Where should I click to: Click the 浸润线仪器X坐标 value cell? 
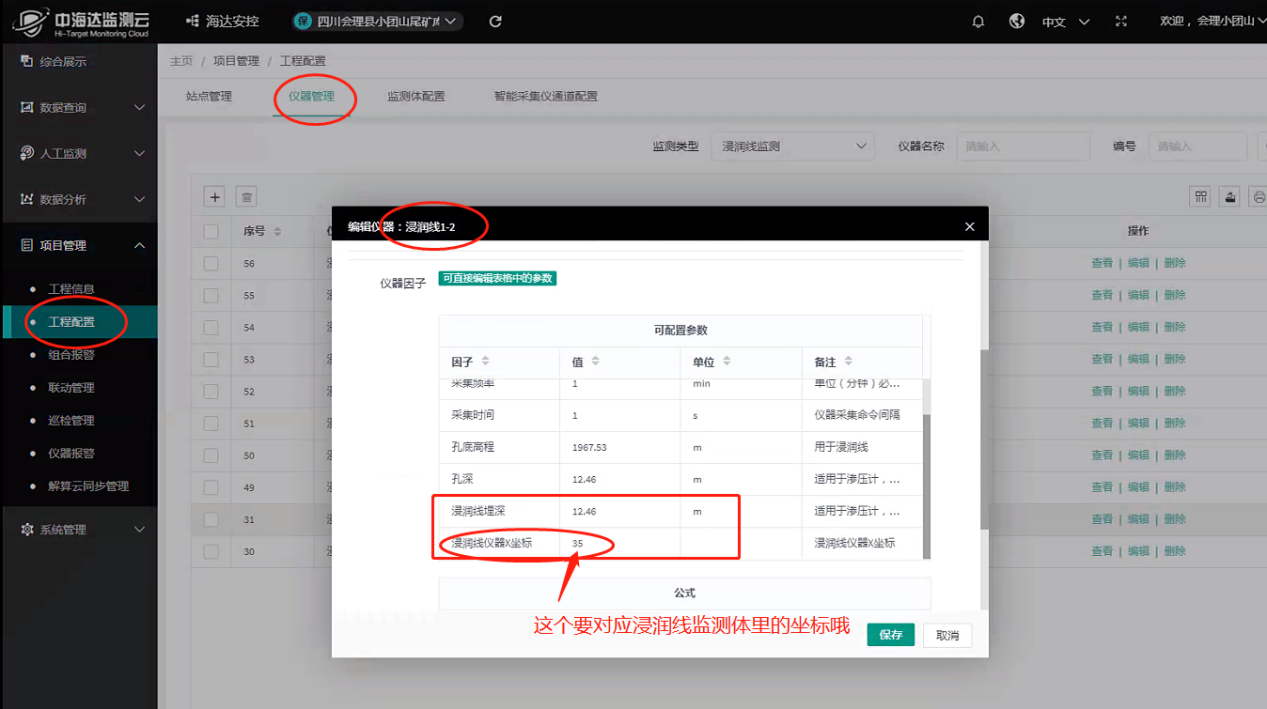(x=619, y=543)
